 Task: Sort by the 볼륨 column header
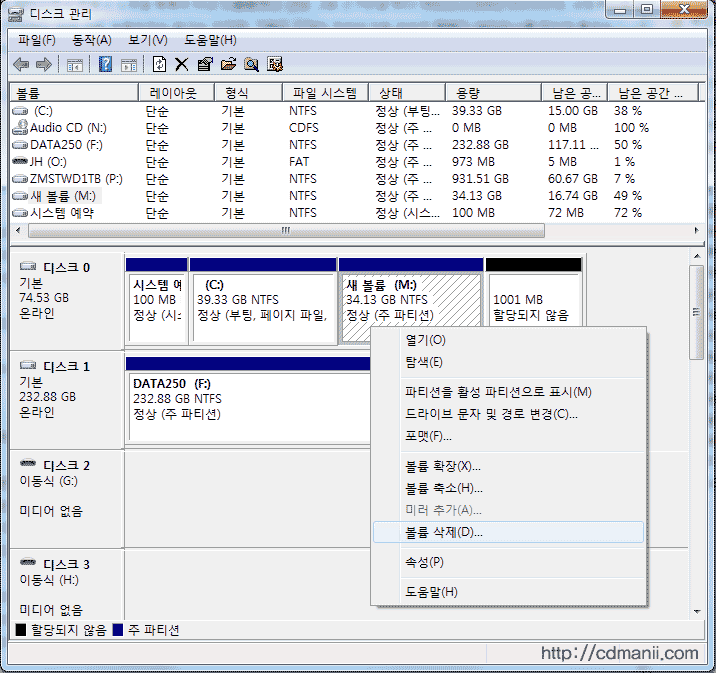point(74,93)
